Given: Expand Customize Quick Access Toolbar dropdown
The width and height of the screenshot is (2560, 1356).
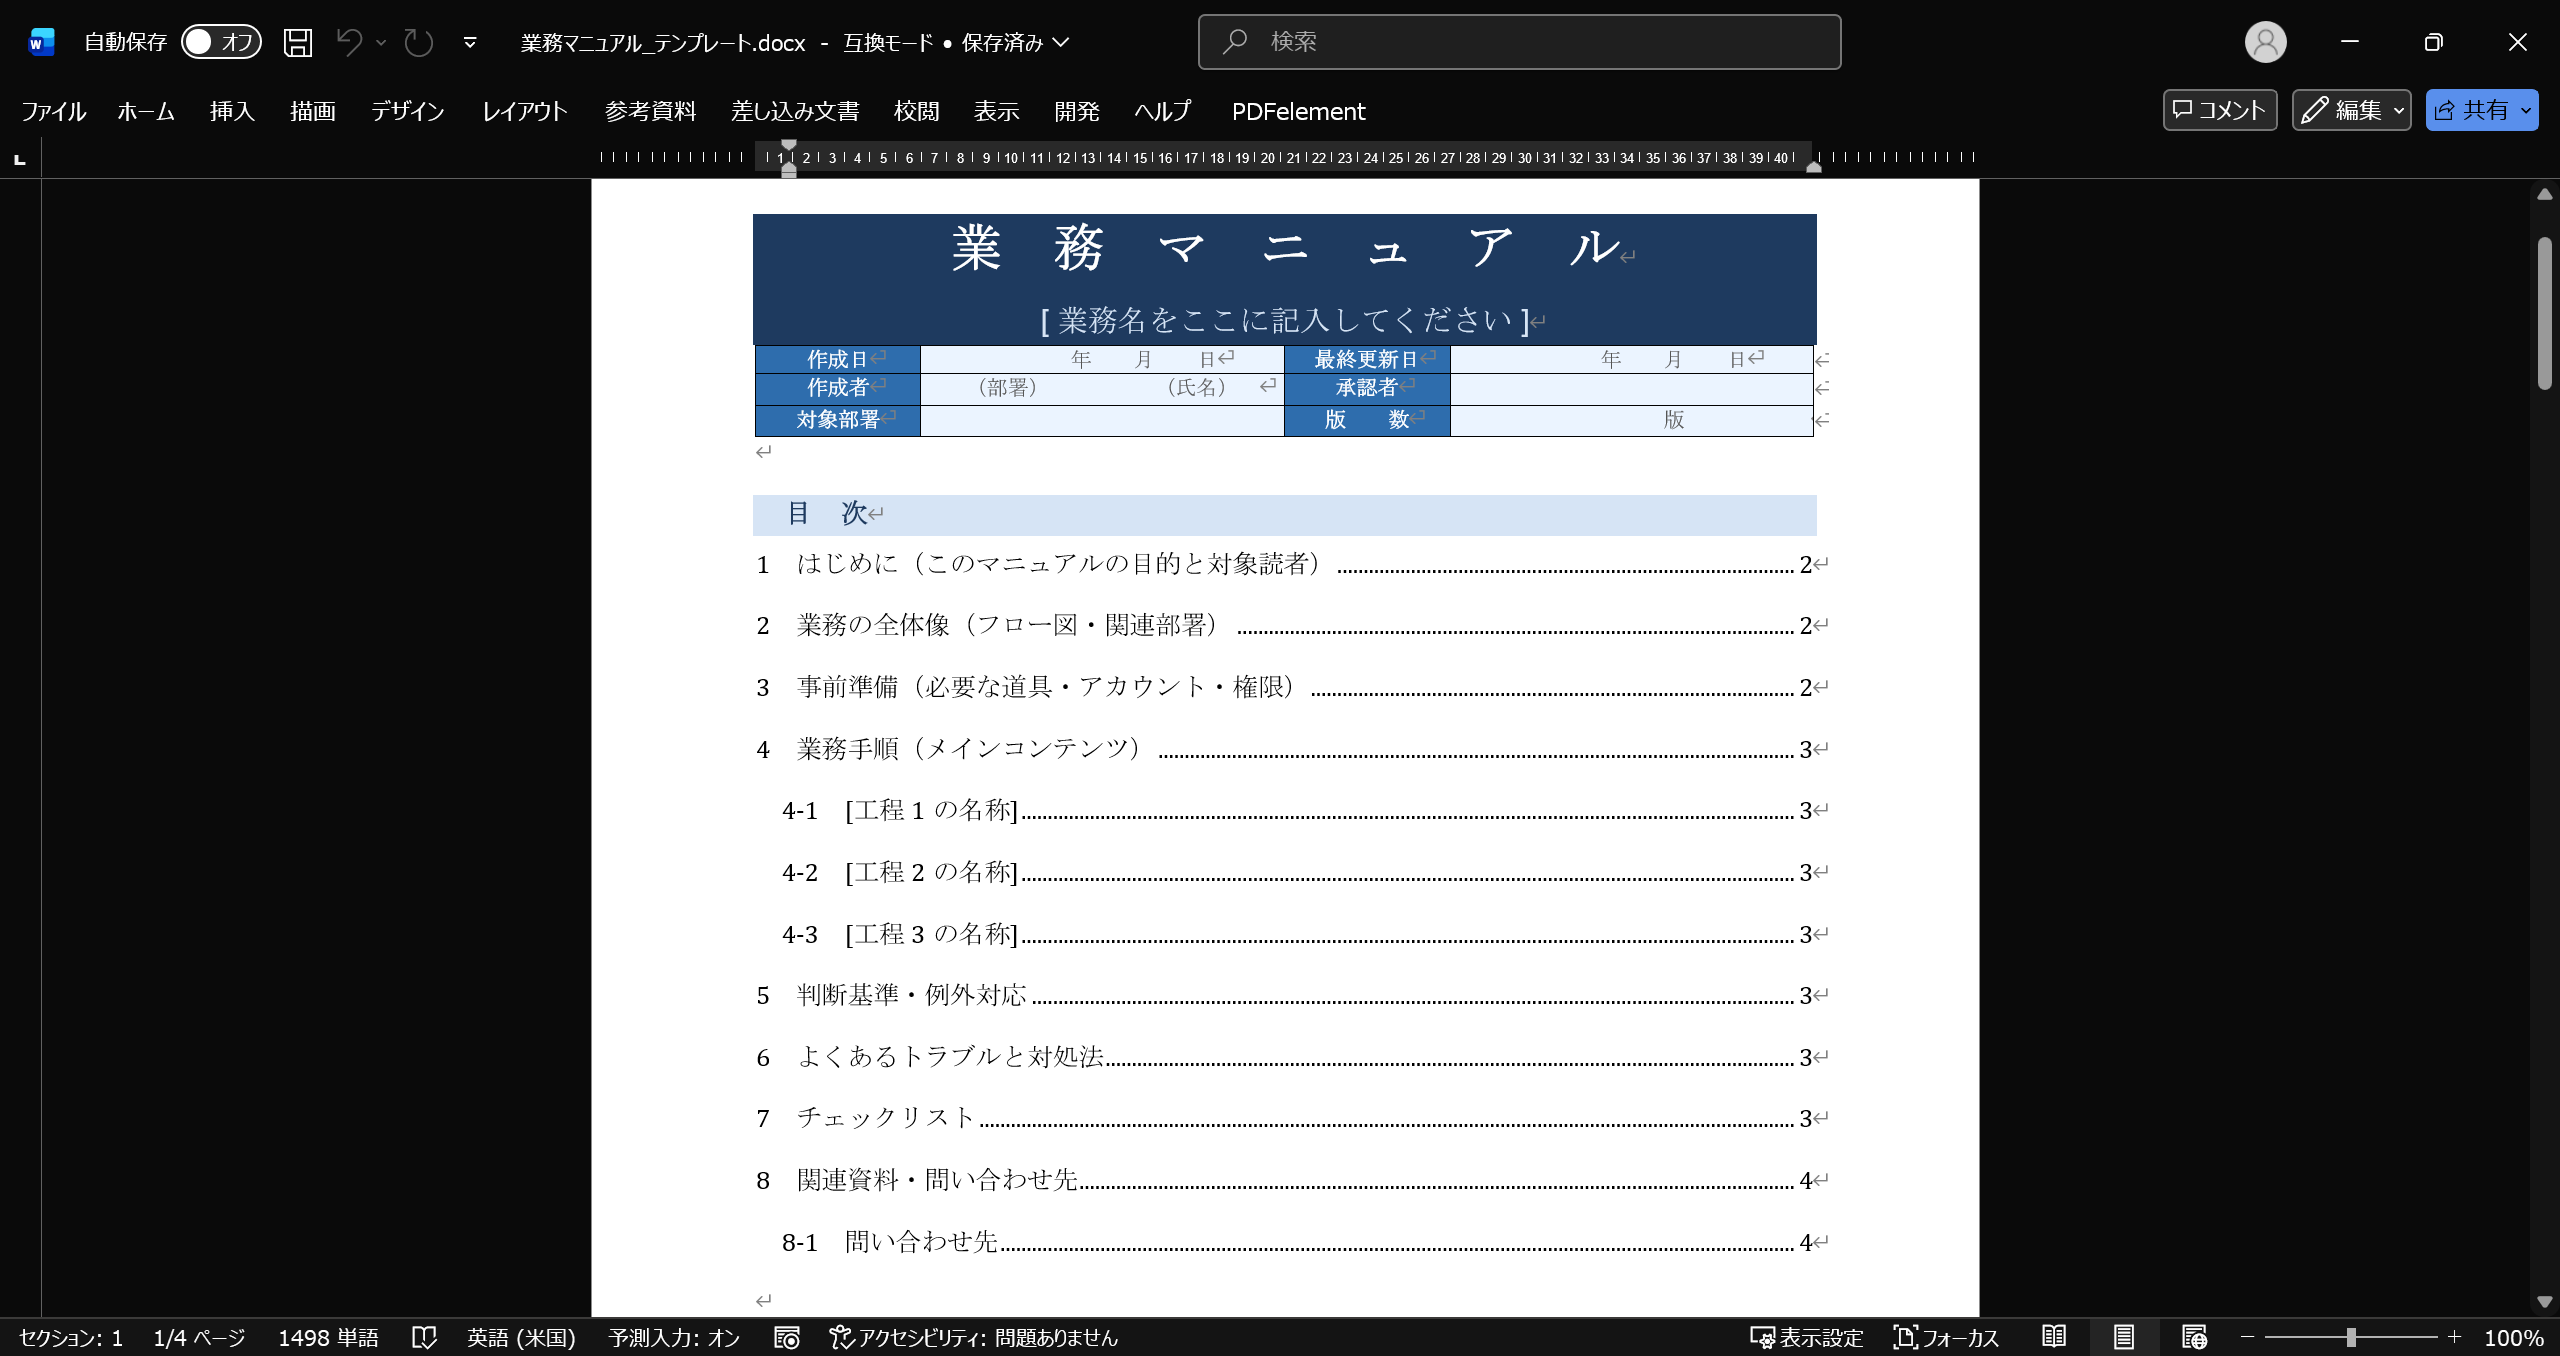Looking at the screenshot, I should coord(470,42).
